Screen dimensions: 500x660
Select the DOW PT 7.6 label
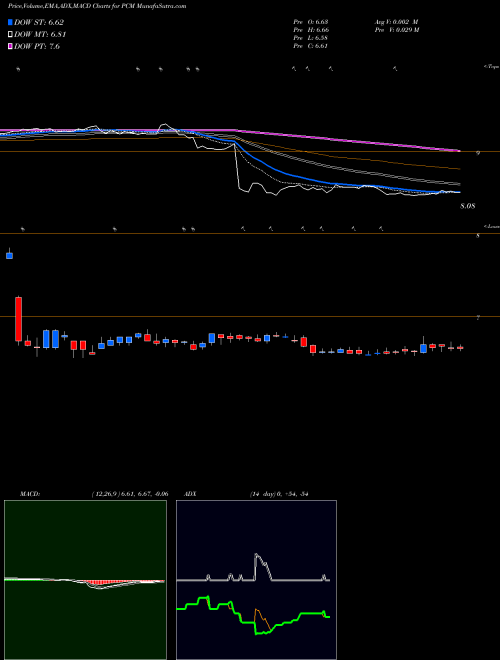(x=37, y=46)
